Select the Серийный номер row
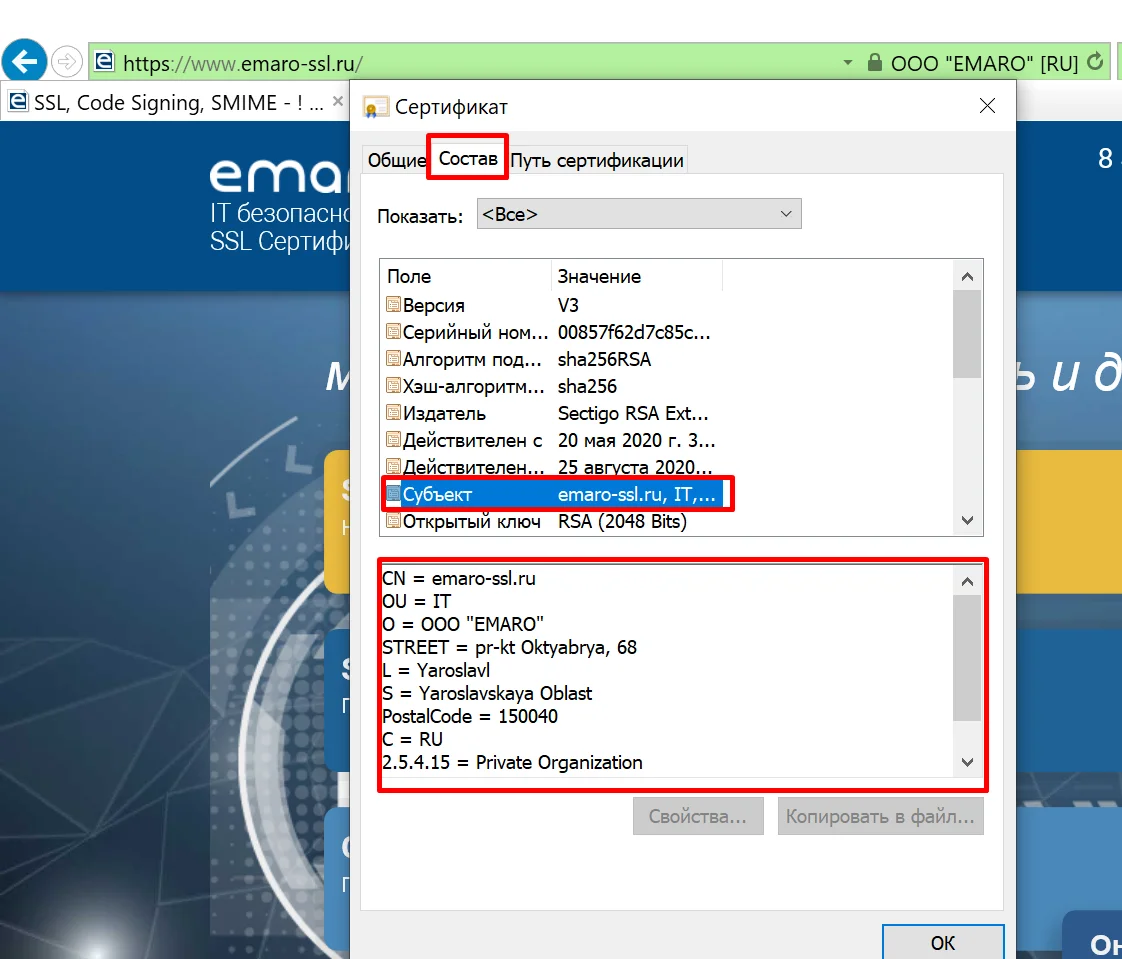The height and width of the screenshot is (959, 1122). (x=552, y=332)
